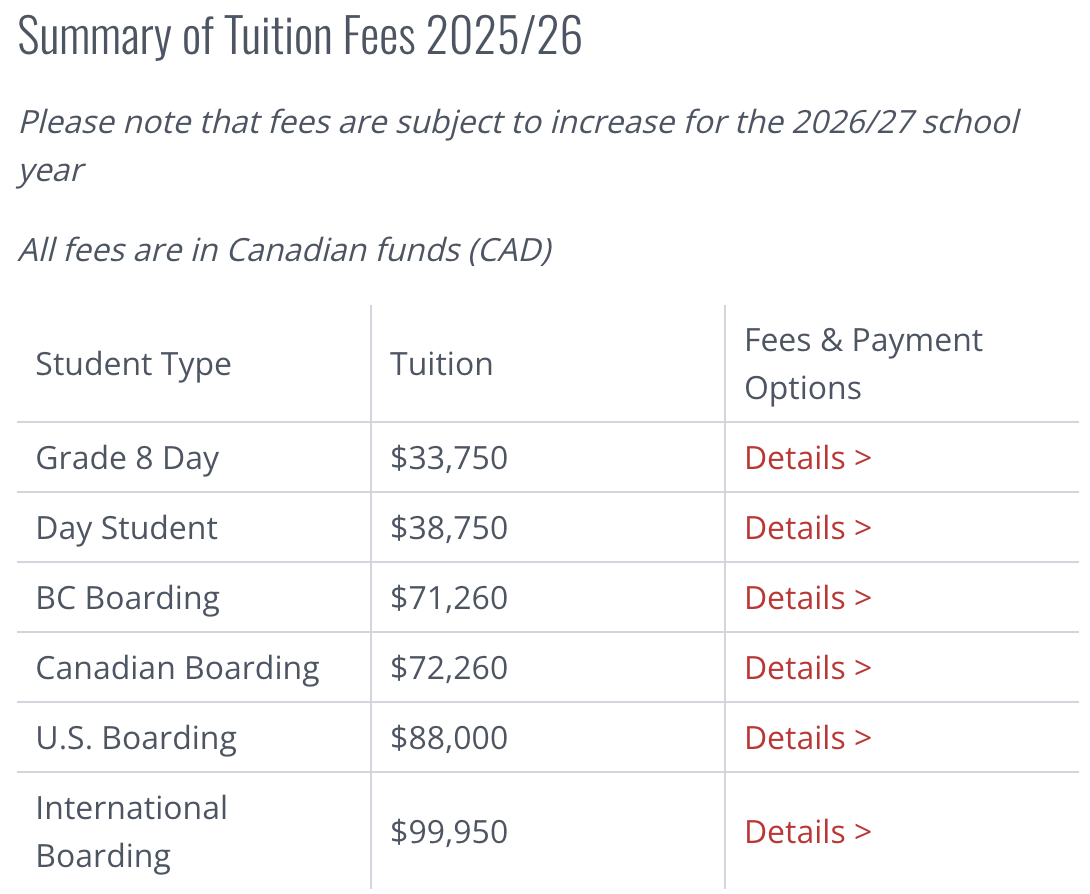
Task: Open Details link for Grade 8 Day
Action: click(808, 457)
